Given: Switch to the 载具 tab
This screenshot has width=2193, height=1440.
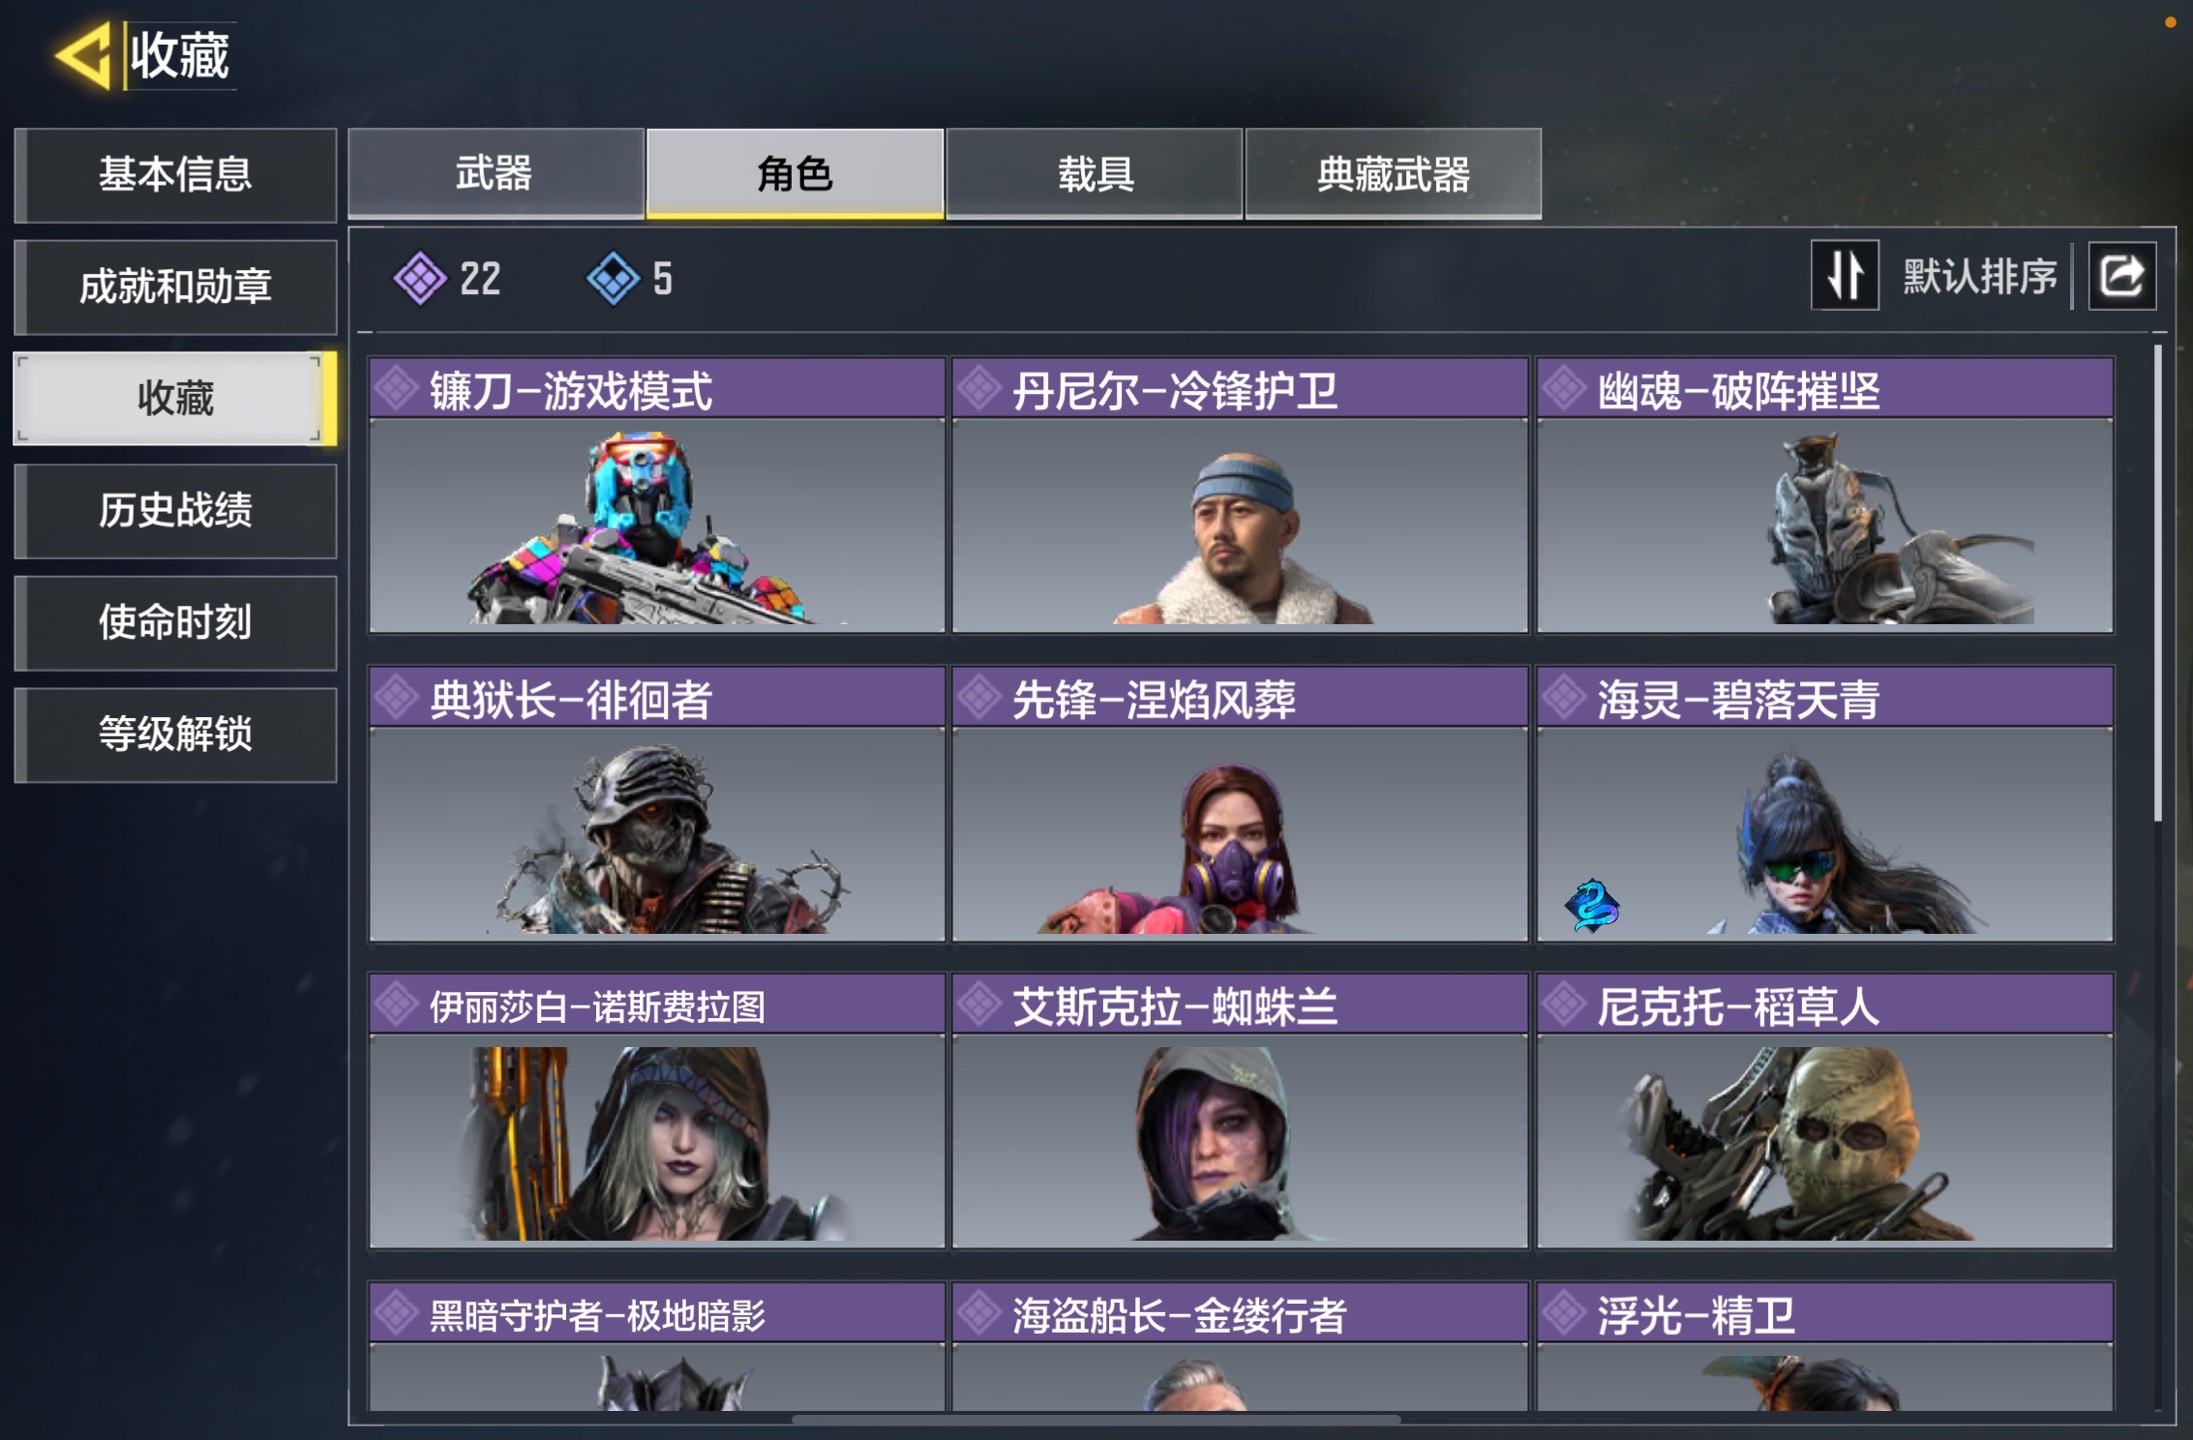Looking at the screenshot, I should (1094, 174).
